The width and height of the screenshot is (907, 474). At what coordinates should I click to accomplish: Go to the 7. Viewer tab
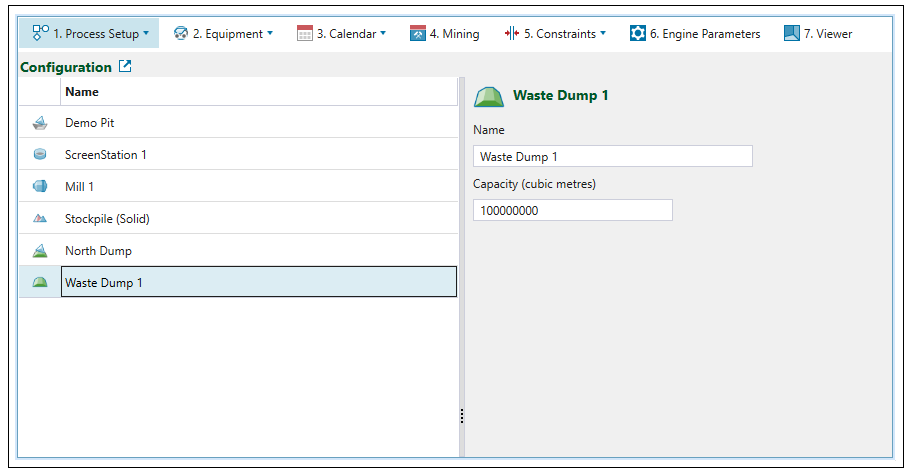818,34
